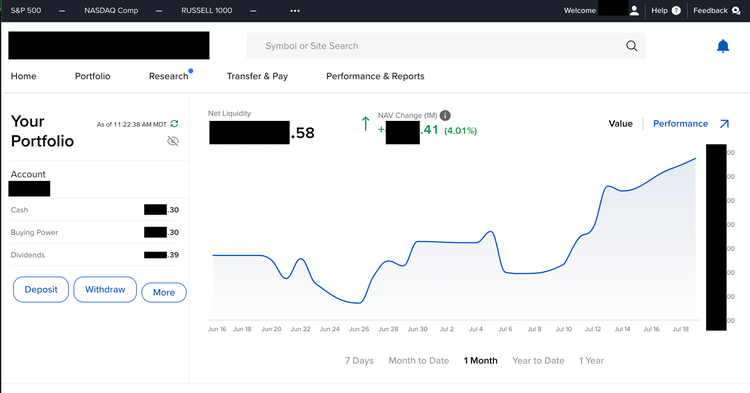Click the Buying Power row label
750x393 pixels.
coord(34,232)
